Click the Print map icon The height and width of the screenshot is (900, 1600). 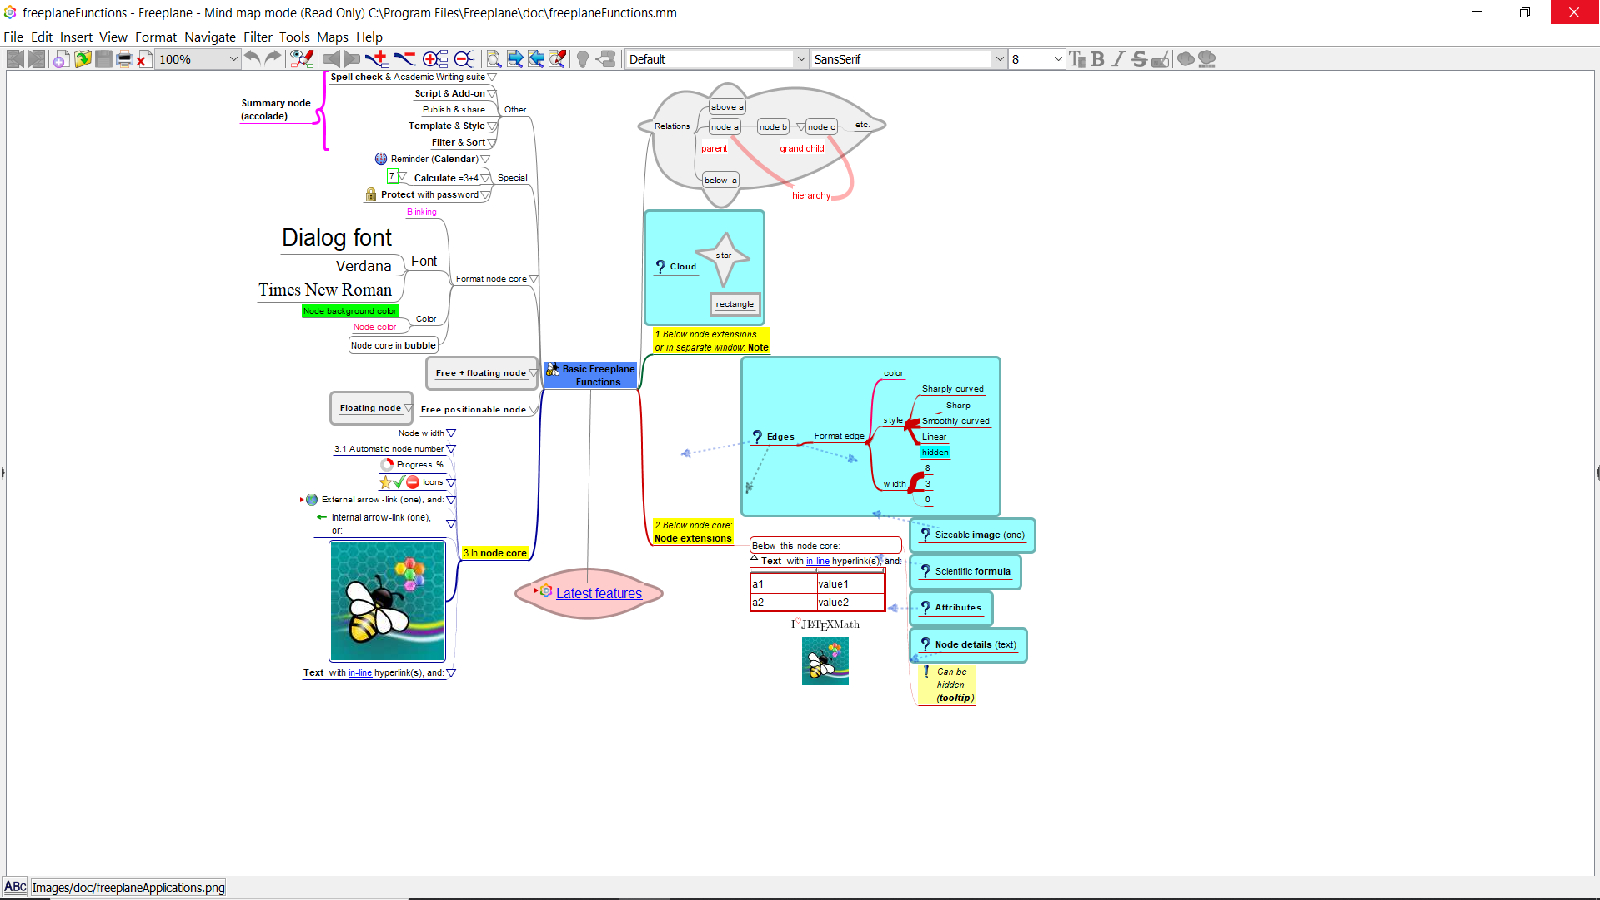point(124,59)
